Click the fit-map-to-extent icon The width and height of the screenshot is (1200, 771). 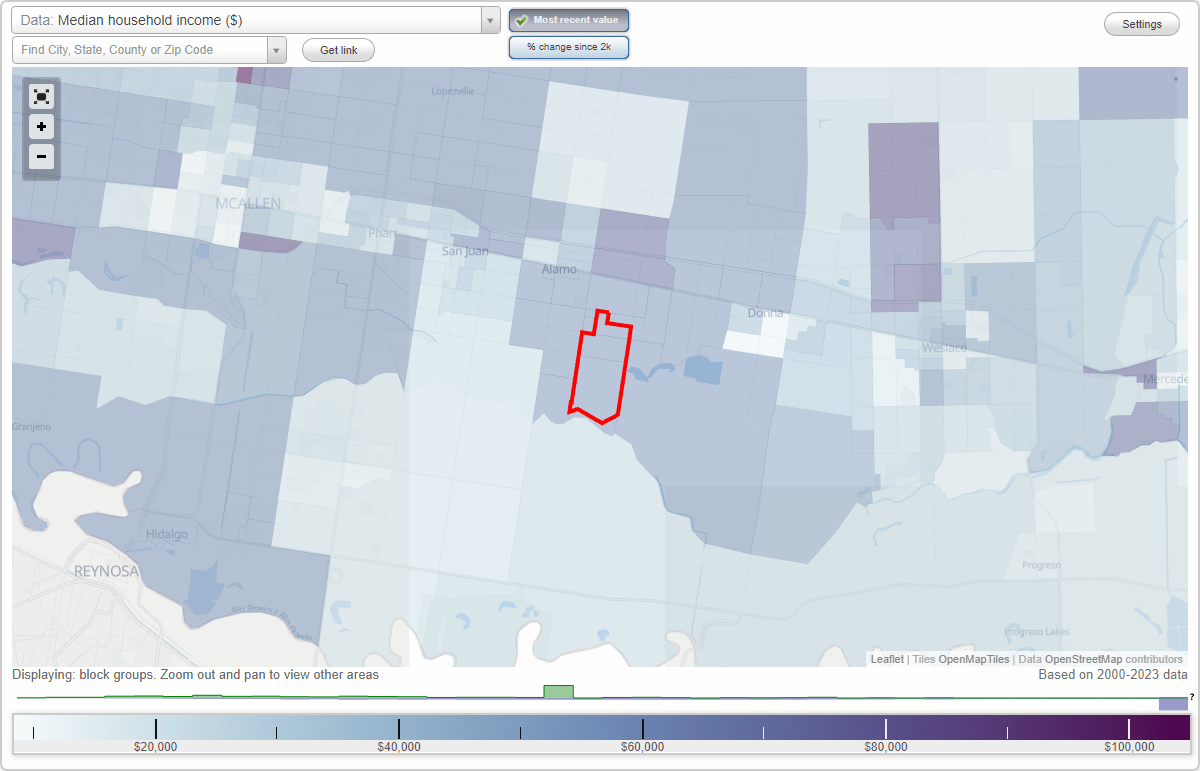click(41, 96)
